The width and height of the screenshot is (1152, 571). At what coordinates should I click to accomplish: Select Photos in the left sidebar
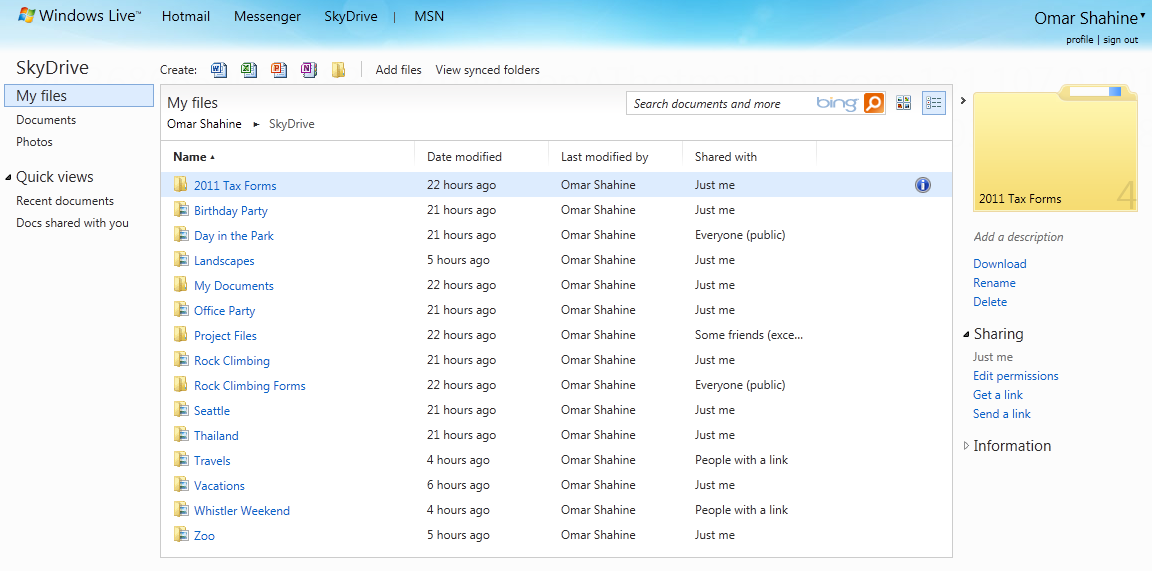point(34,142)
